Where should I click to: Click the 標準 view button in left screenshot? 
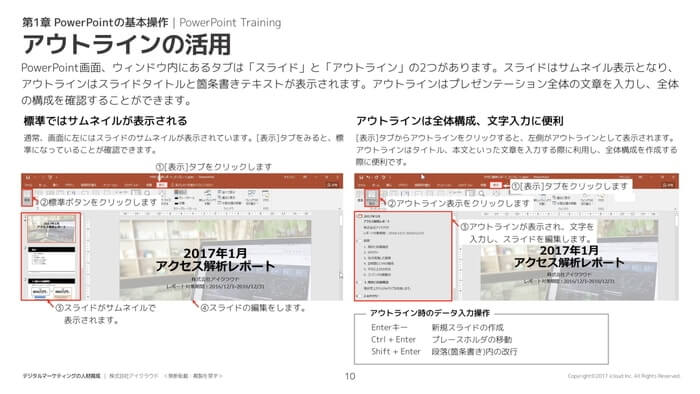[27, 198]
